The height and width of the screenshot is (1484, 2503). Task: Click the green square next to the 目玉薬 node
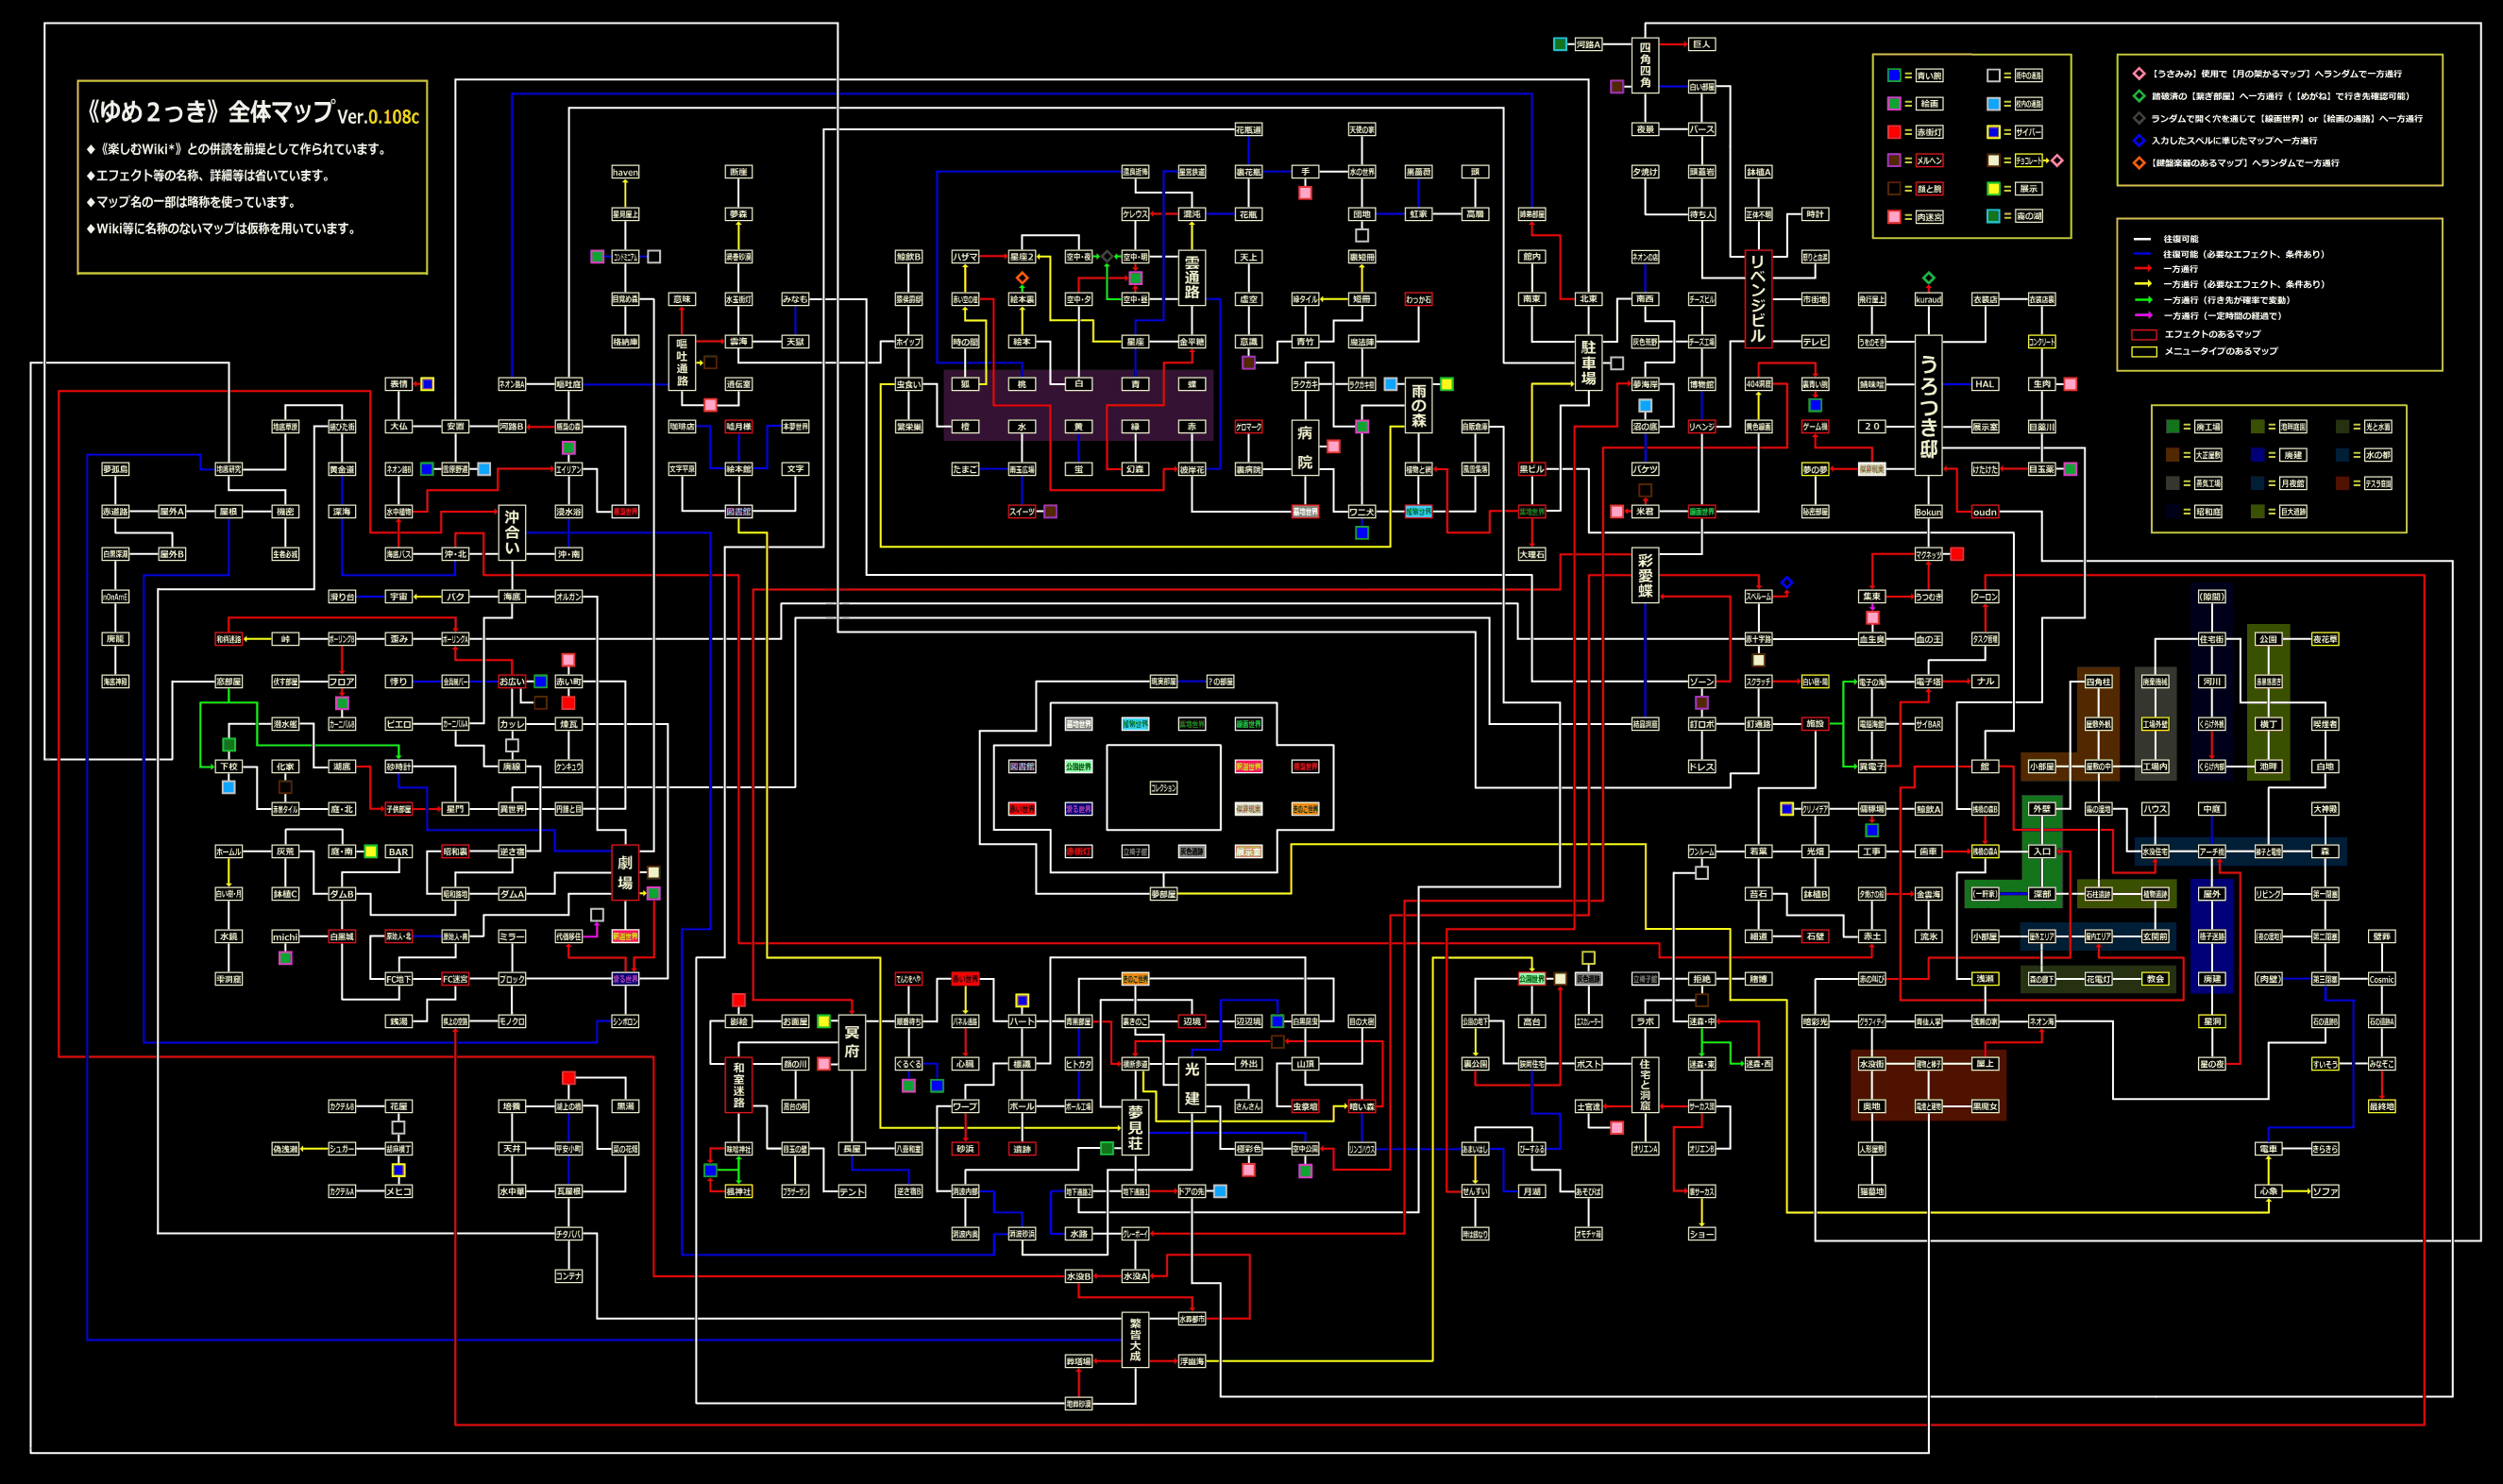point(2070,469)
